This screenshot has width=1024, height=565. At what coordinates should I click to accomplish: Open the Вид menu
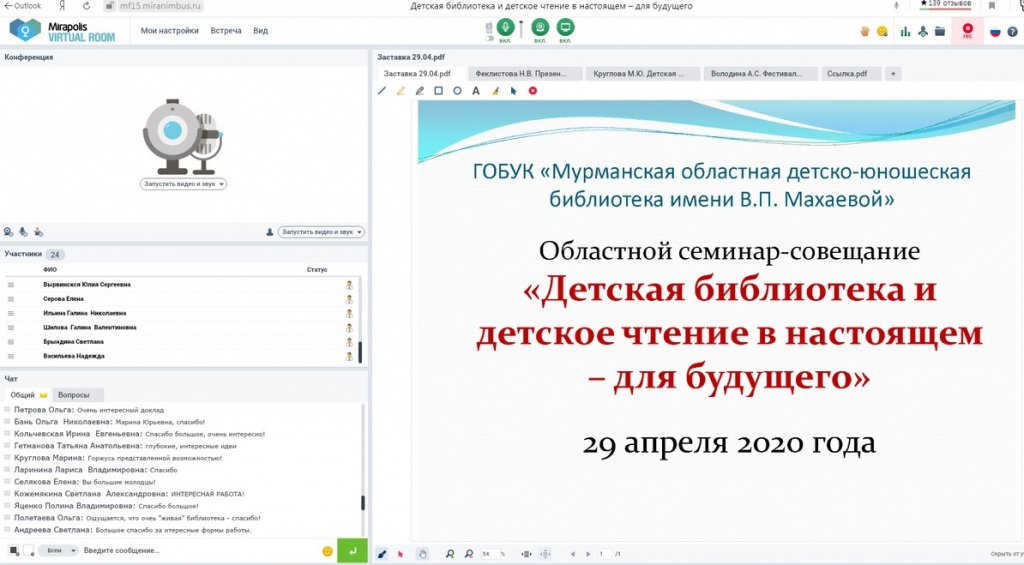(x=261, y=31)
